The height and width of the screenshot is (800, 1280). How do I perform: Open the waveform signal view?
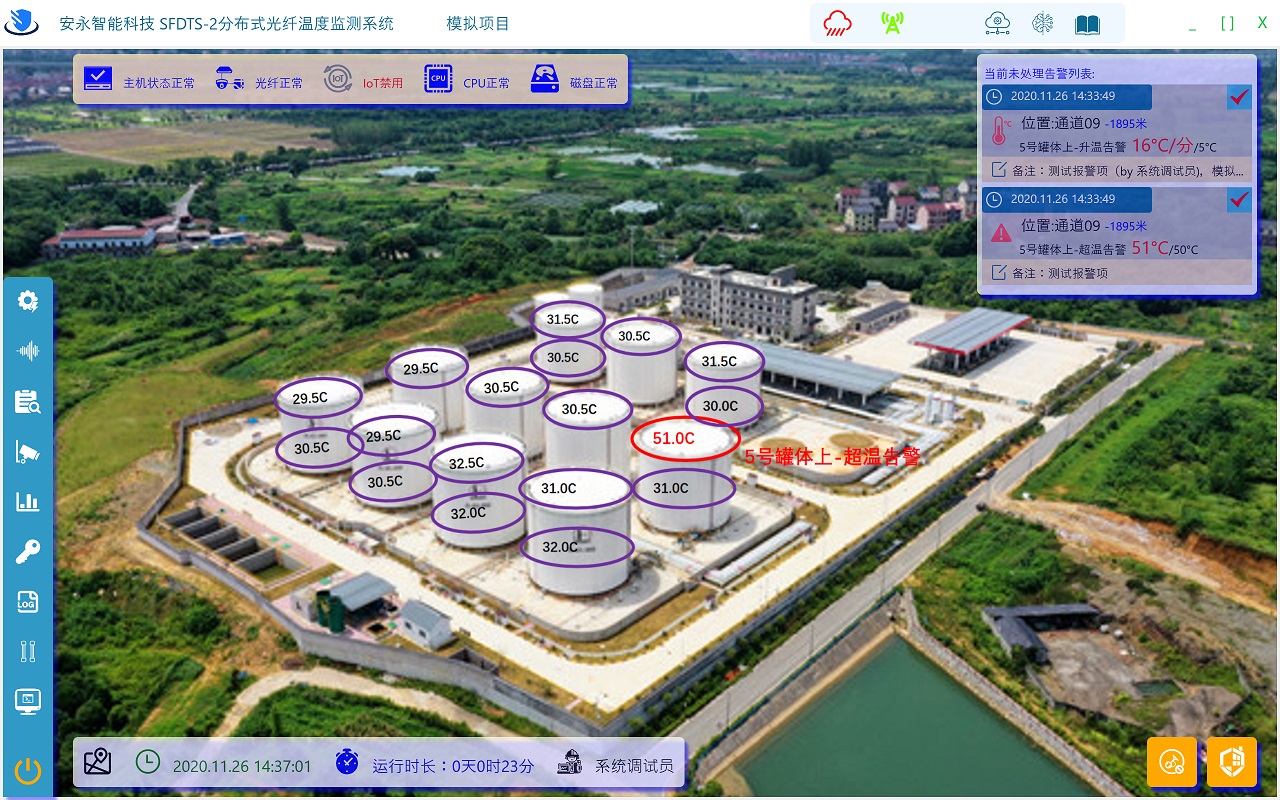27,351
